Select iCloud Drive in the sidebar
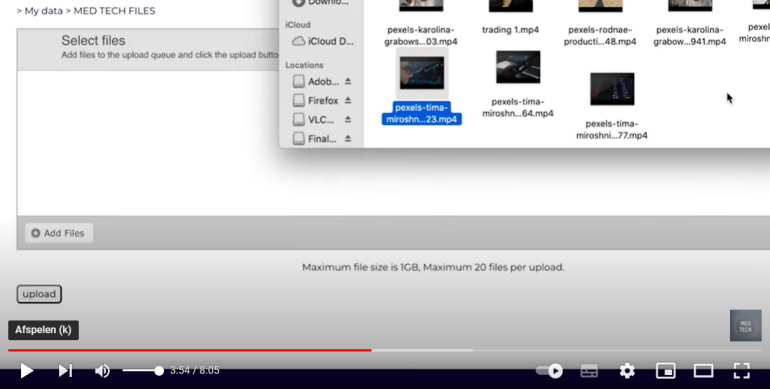The width and height of the screenshot is (770, 389). [x=323, y=41]
